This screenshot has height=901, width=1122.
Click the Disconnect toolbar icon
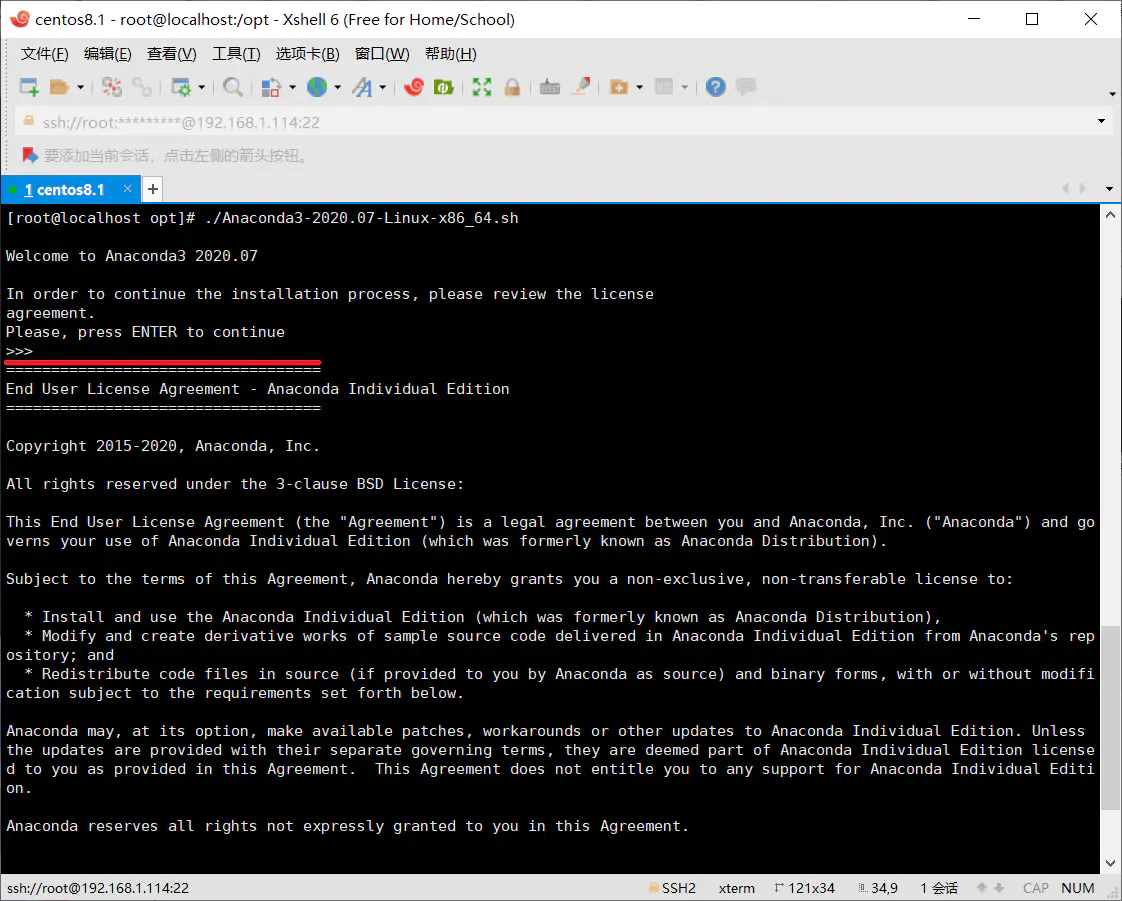pyautogui.click(x=112, y=87)
